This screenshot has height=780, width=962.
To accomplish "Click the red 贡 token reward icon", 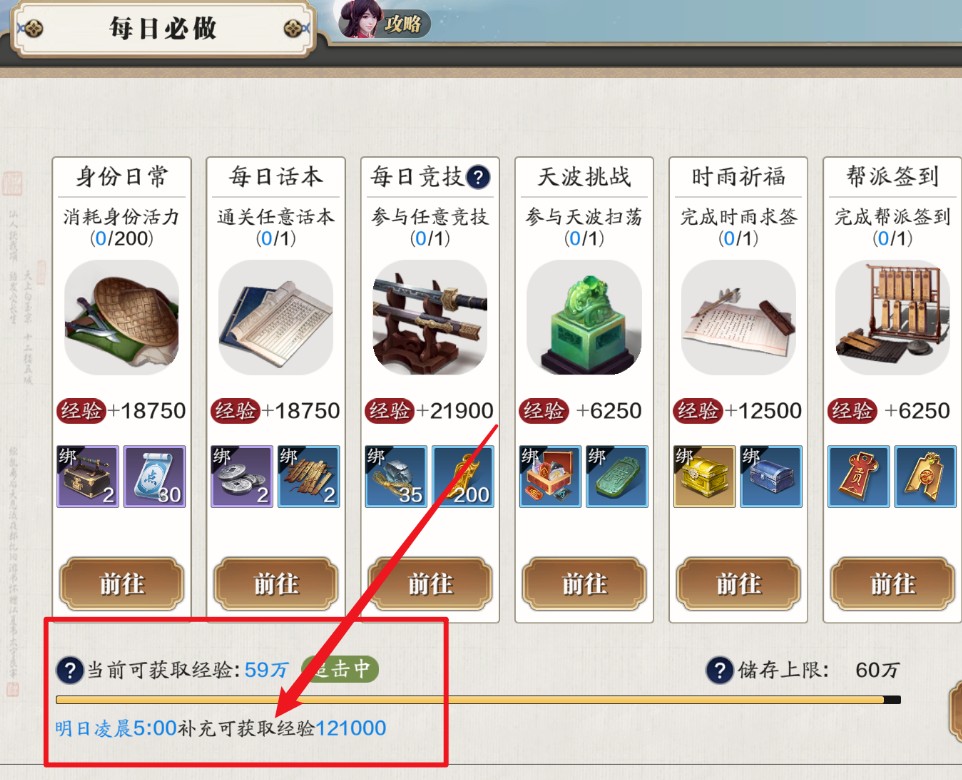I will click(858, 477).
